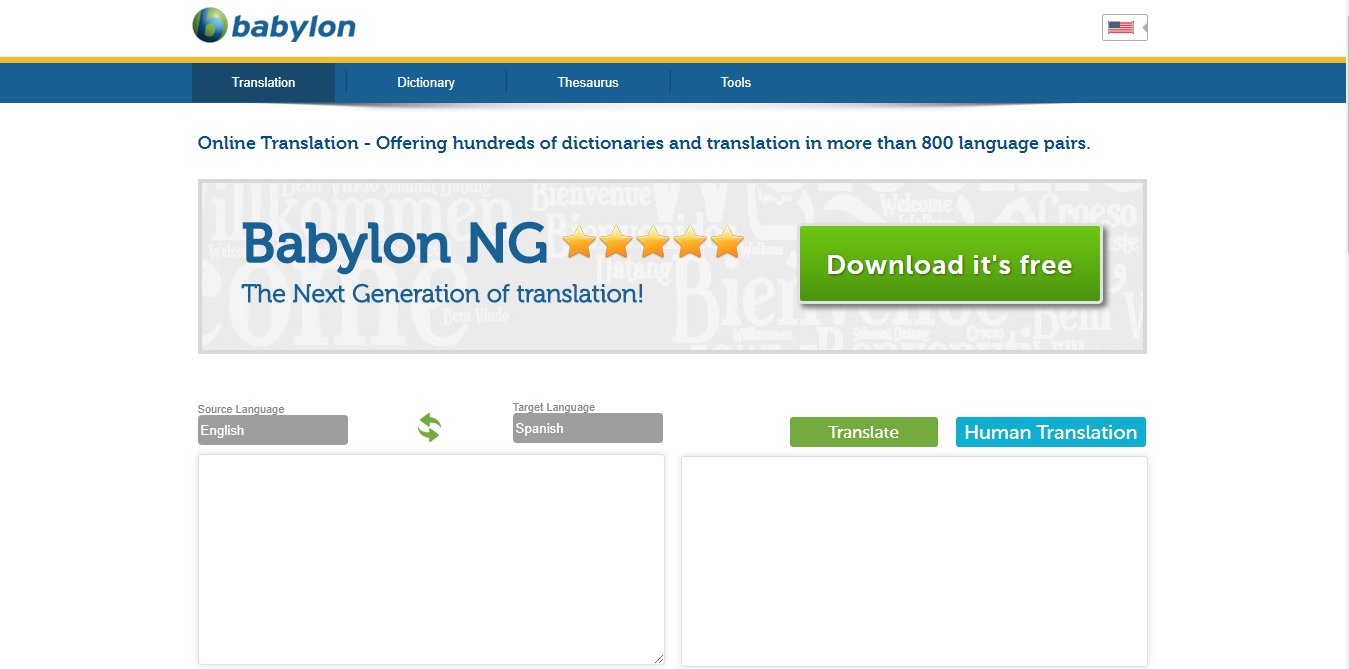Click the Babylon logo

tap(274, 26)
